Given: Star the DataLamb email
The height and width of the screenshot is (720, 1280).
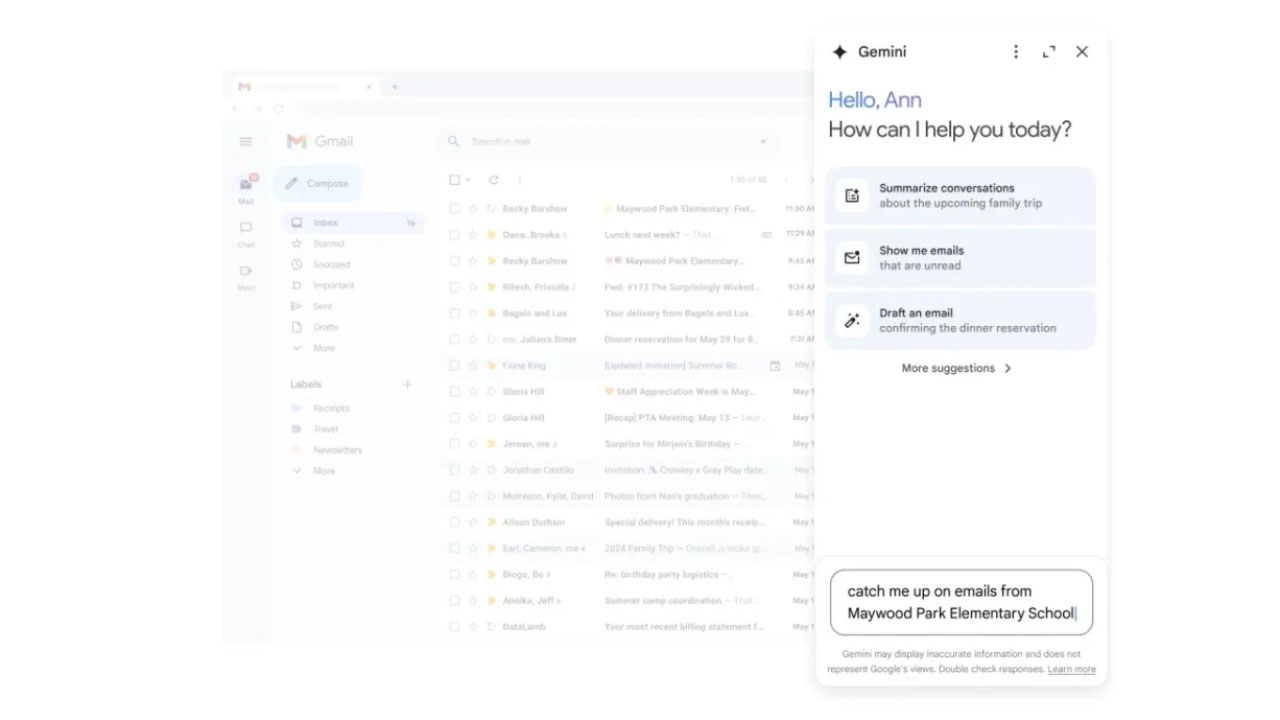Looking at the screenshot, I should click(473, 627).
